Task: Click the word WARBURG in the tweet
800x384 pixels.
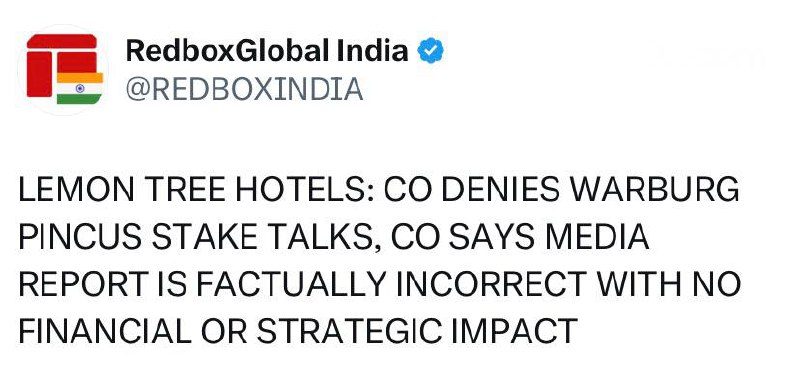Action: coord(655,190)
